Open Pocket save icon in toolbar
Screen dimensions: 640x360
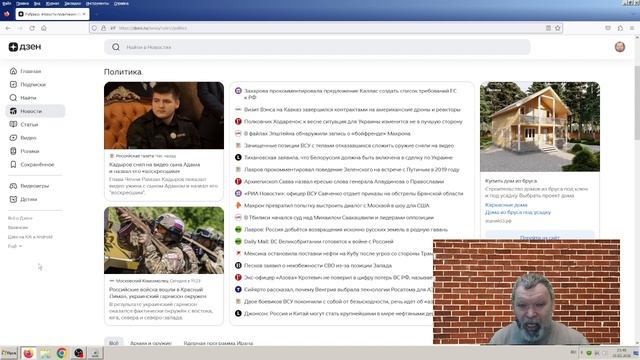click(x=608, y=28)
